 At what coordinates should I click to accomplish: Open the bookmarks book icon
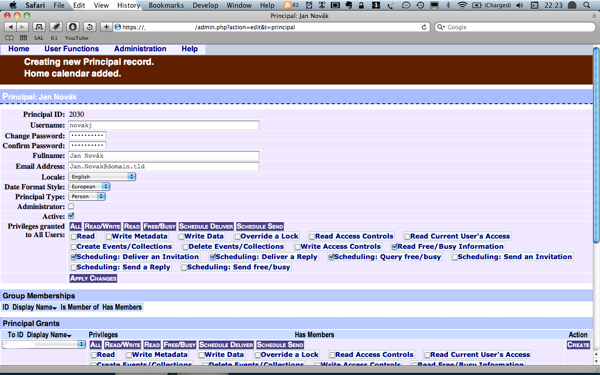click(9, 38)
